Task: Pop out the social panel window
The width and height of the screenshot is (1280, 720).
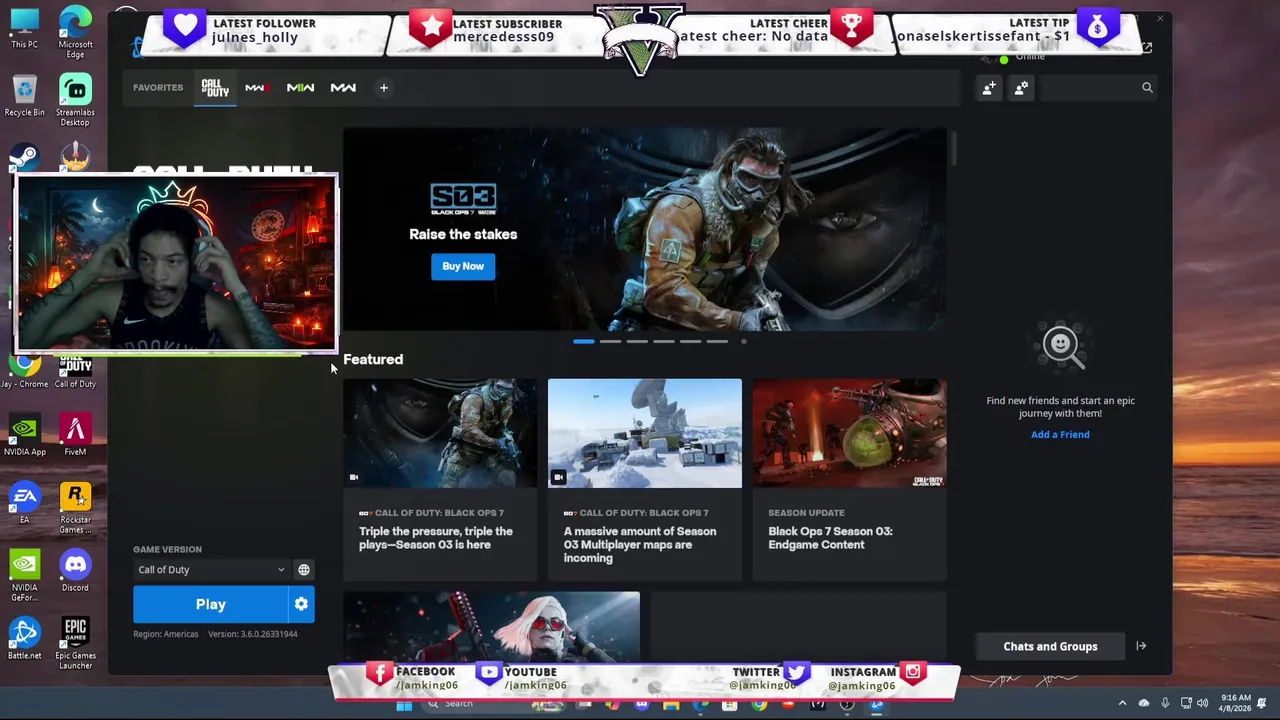Action: 1147,48
